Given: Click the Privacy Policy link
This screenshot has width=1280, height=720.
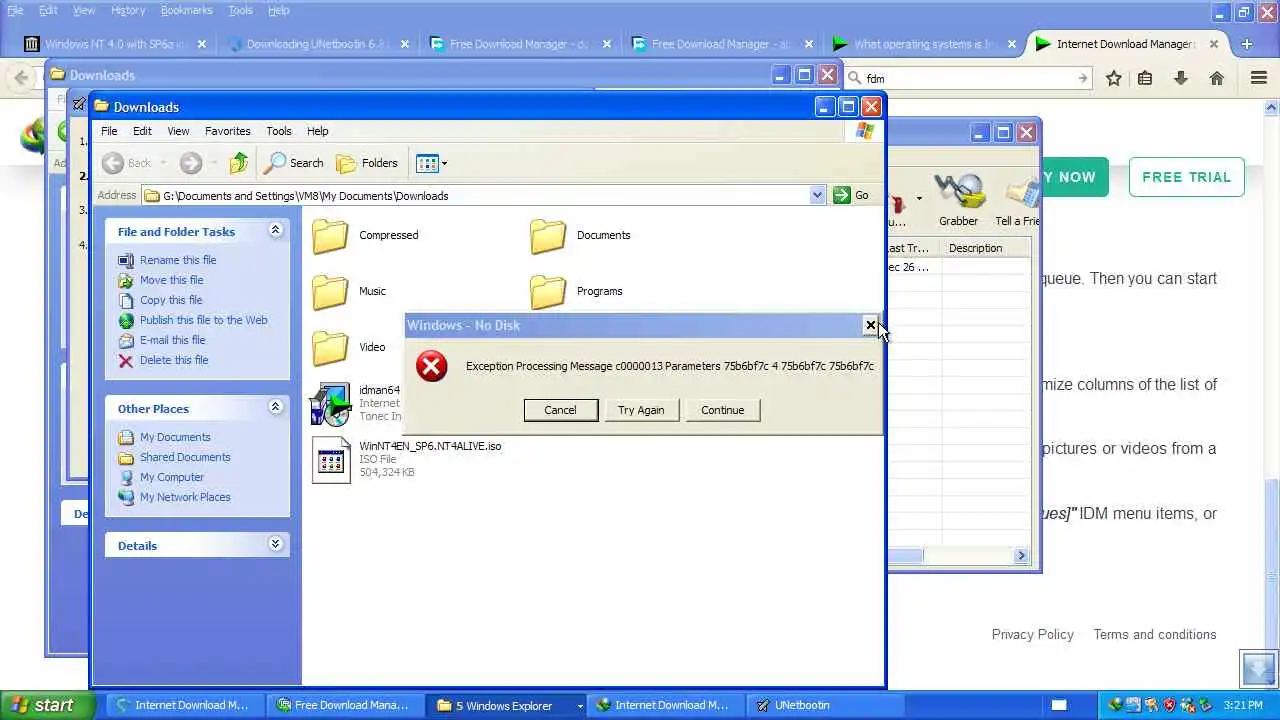Looking at the screenshot, I should pos(1032,635).
